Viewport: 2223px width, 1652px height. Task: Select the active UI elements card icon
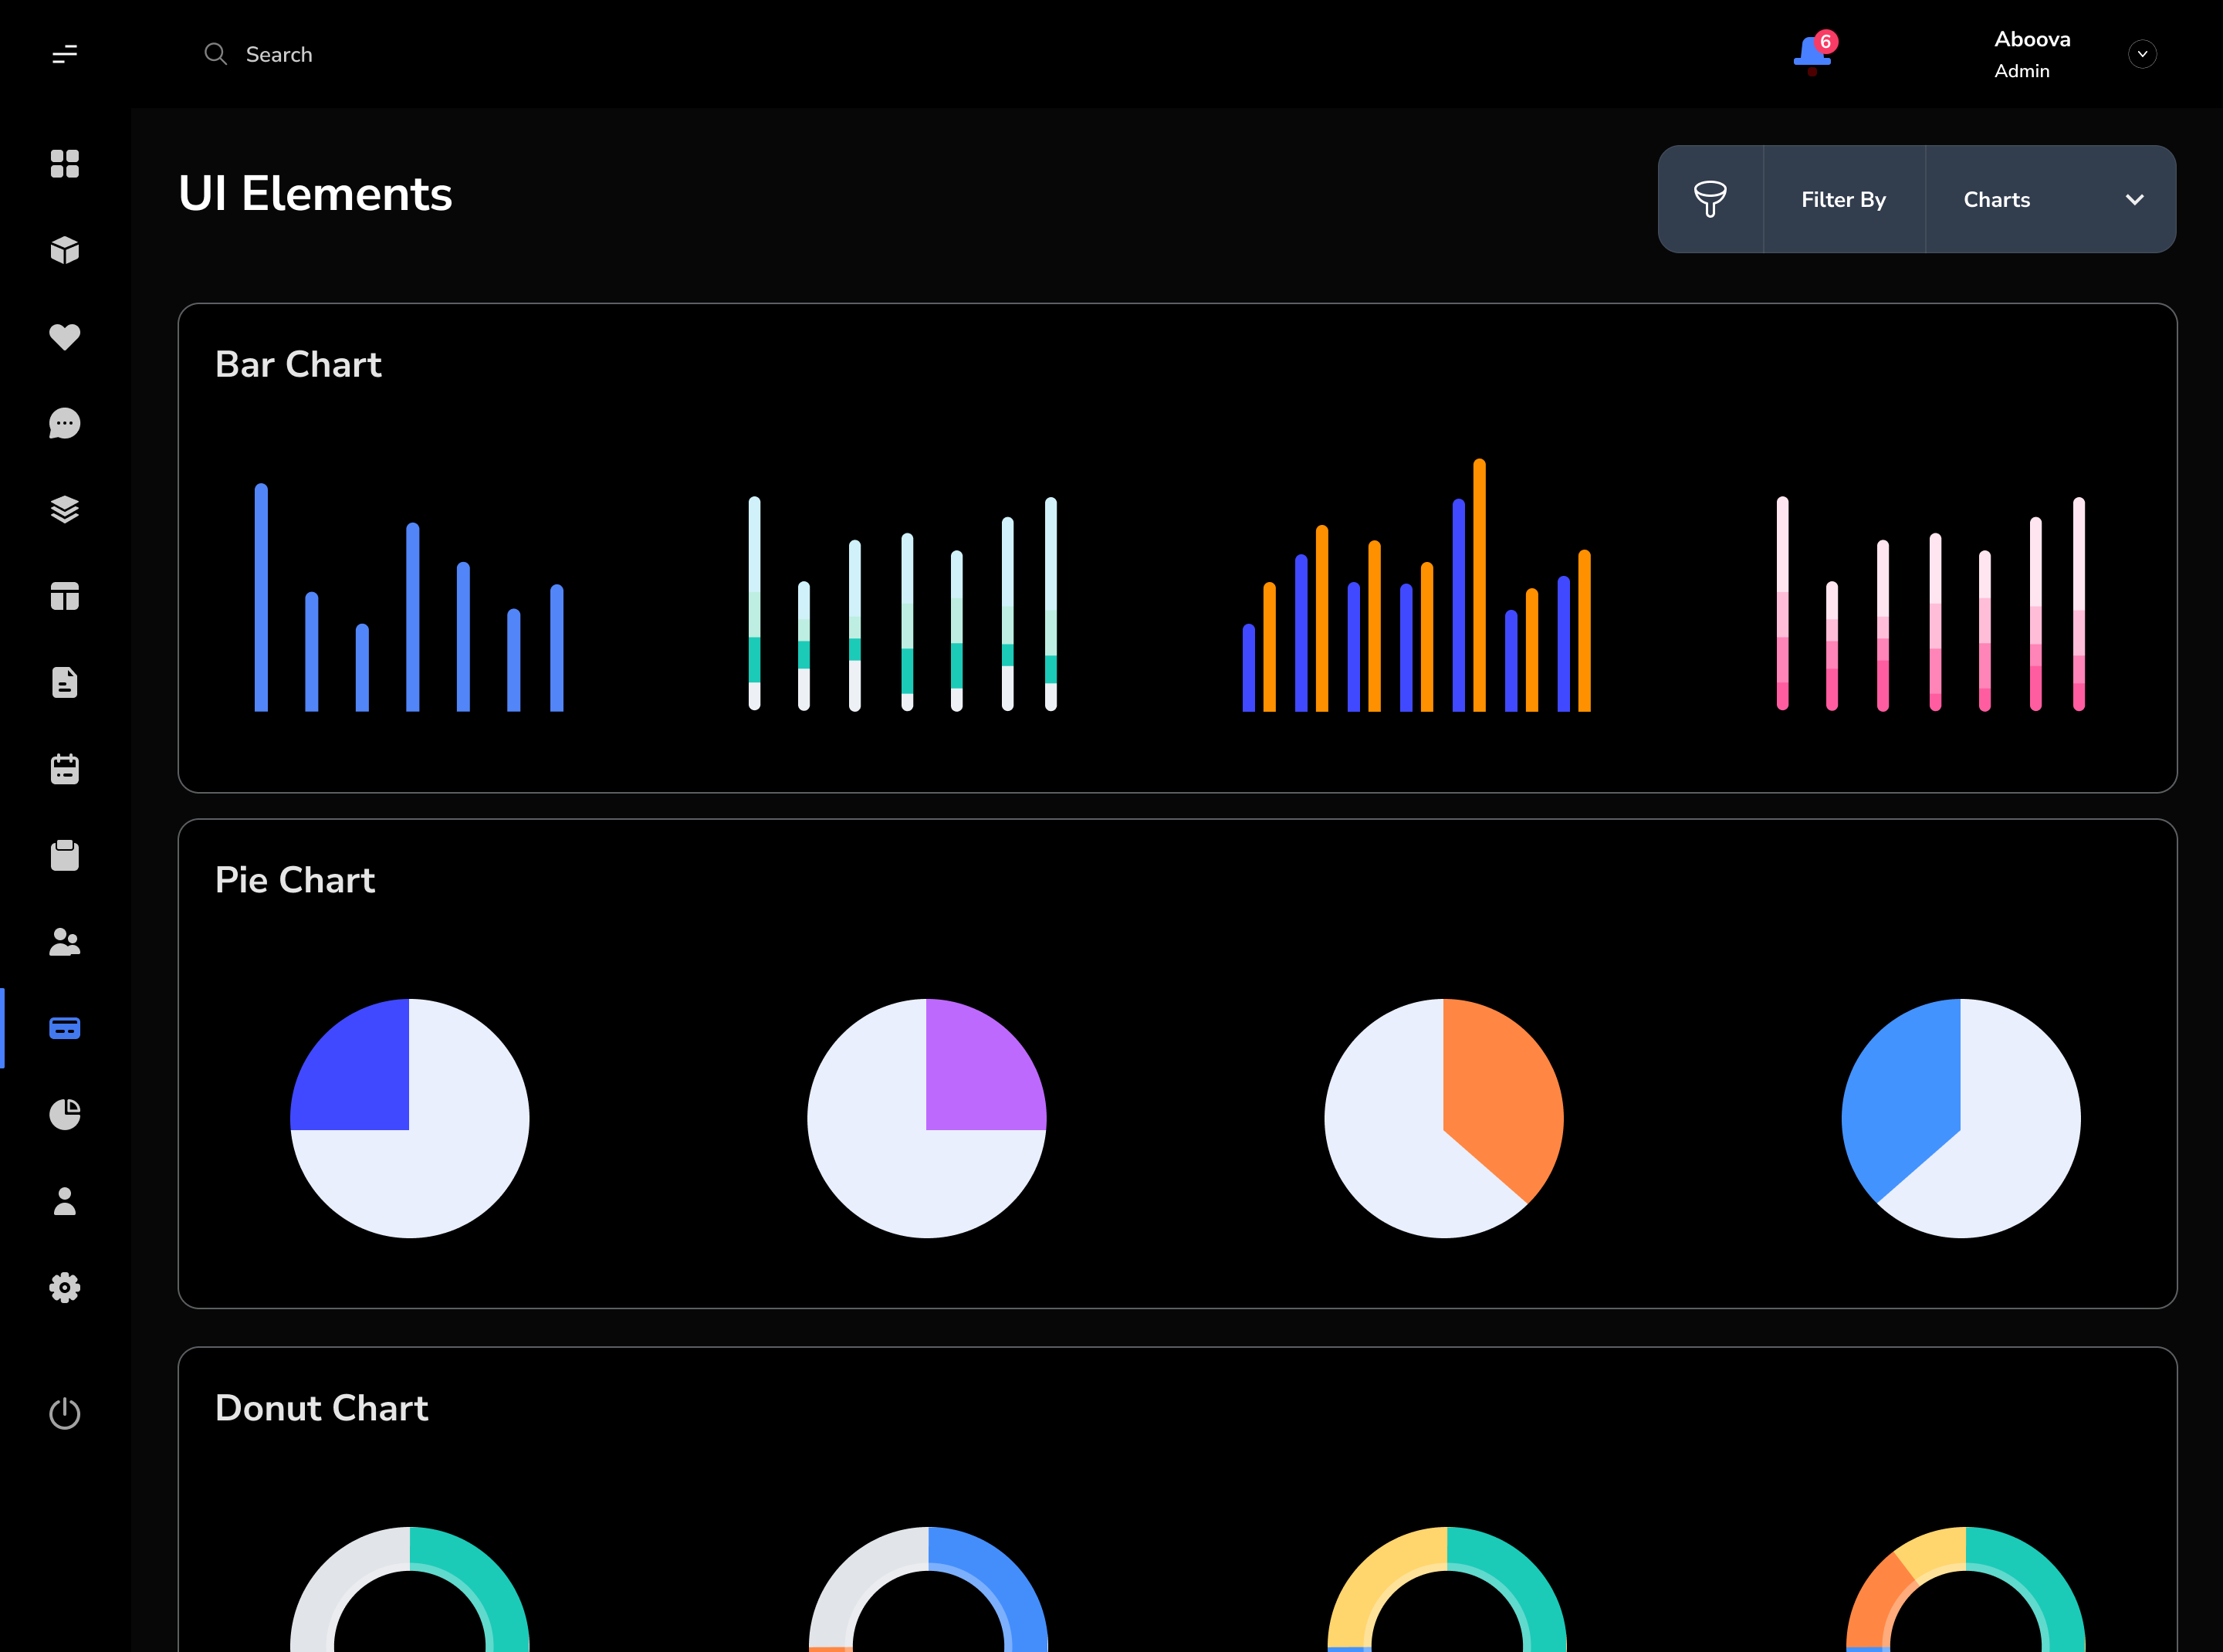(65, 1028)
